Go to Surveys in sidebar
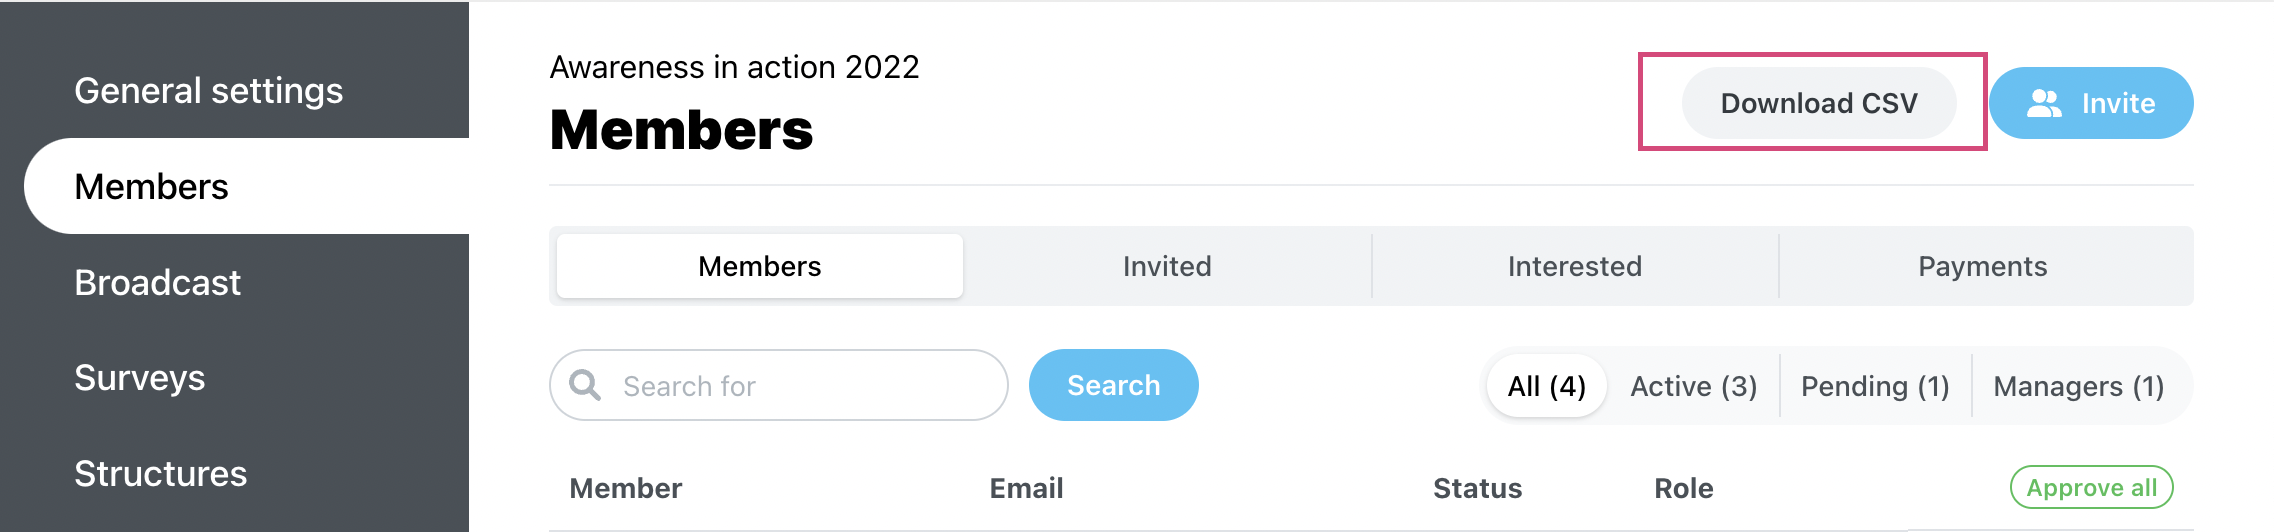The height and width of the screenshot is (532, 2274). [140, 378]
